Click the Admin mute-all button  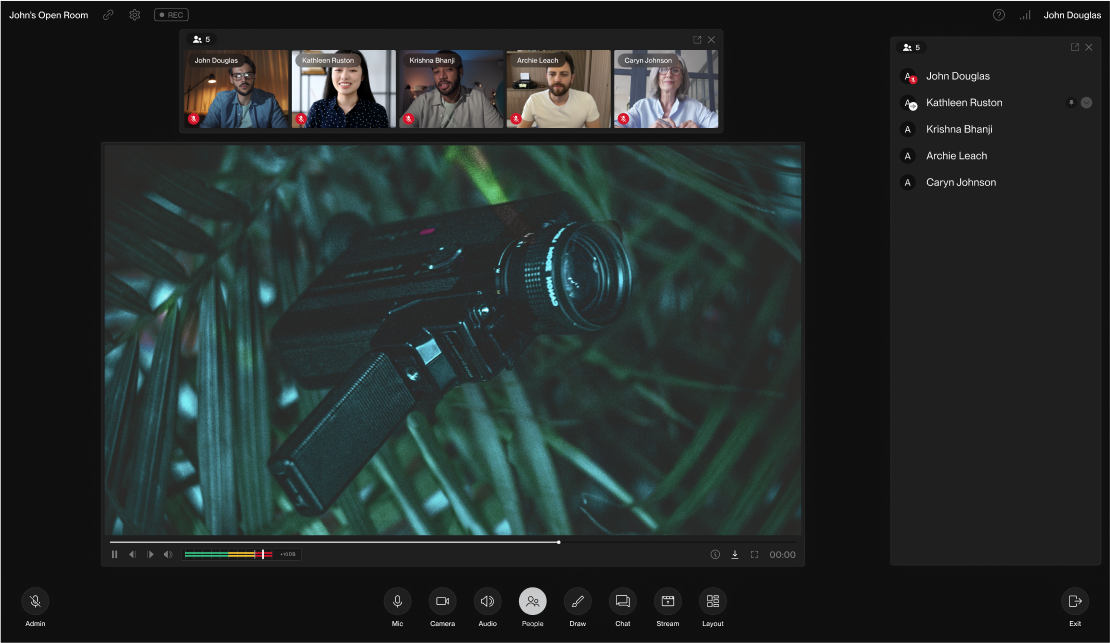[x=35, y=601]
